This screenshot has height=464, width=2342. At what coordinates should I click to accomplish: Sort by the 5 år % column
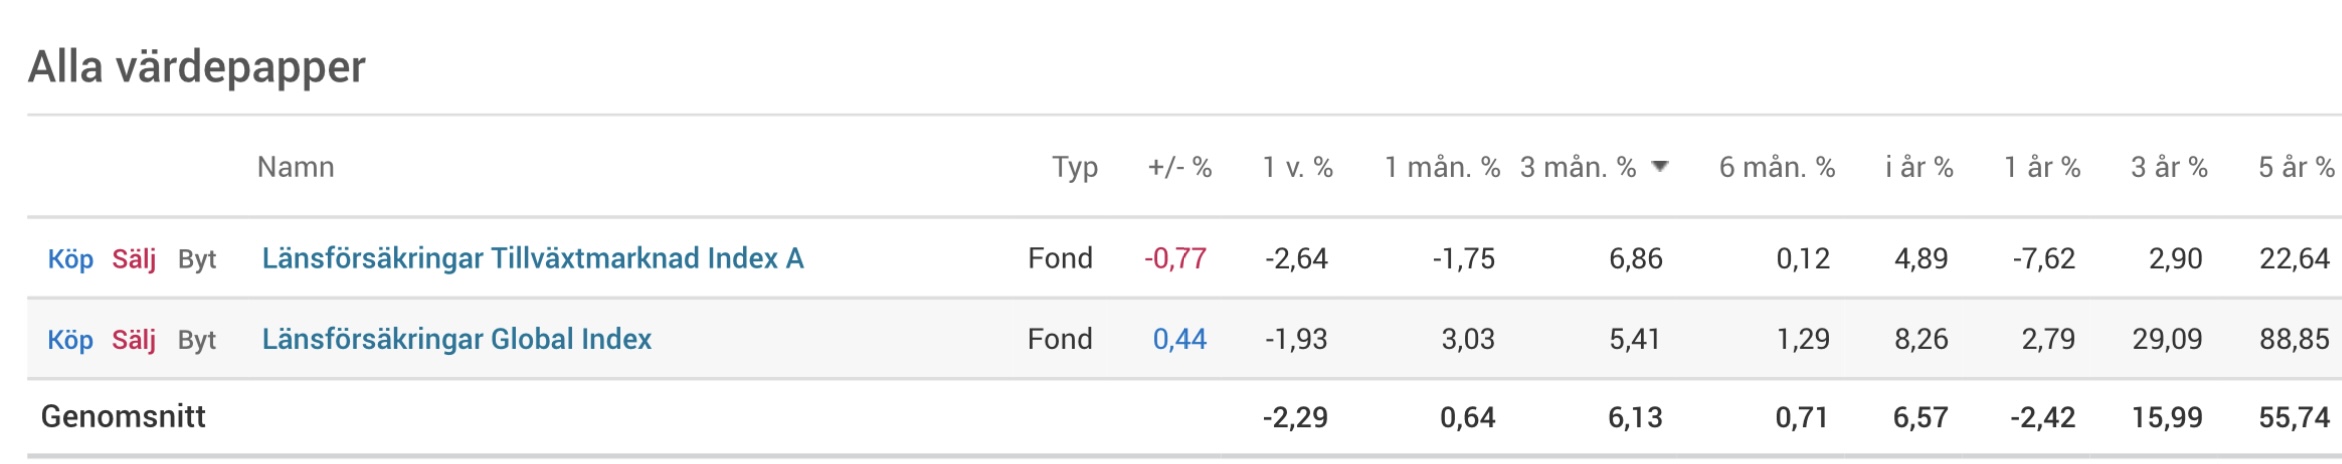click(2295, 167)
